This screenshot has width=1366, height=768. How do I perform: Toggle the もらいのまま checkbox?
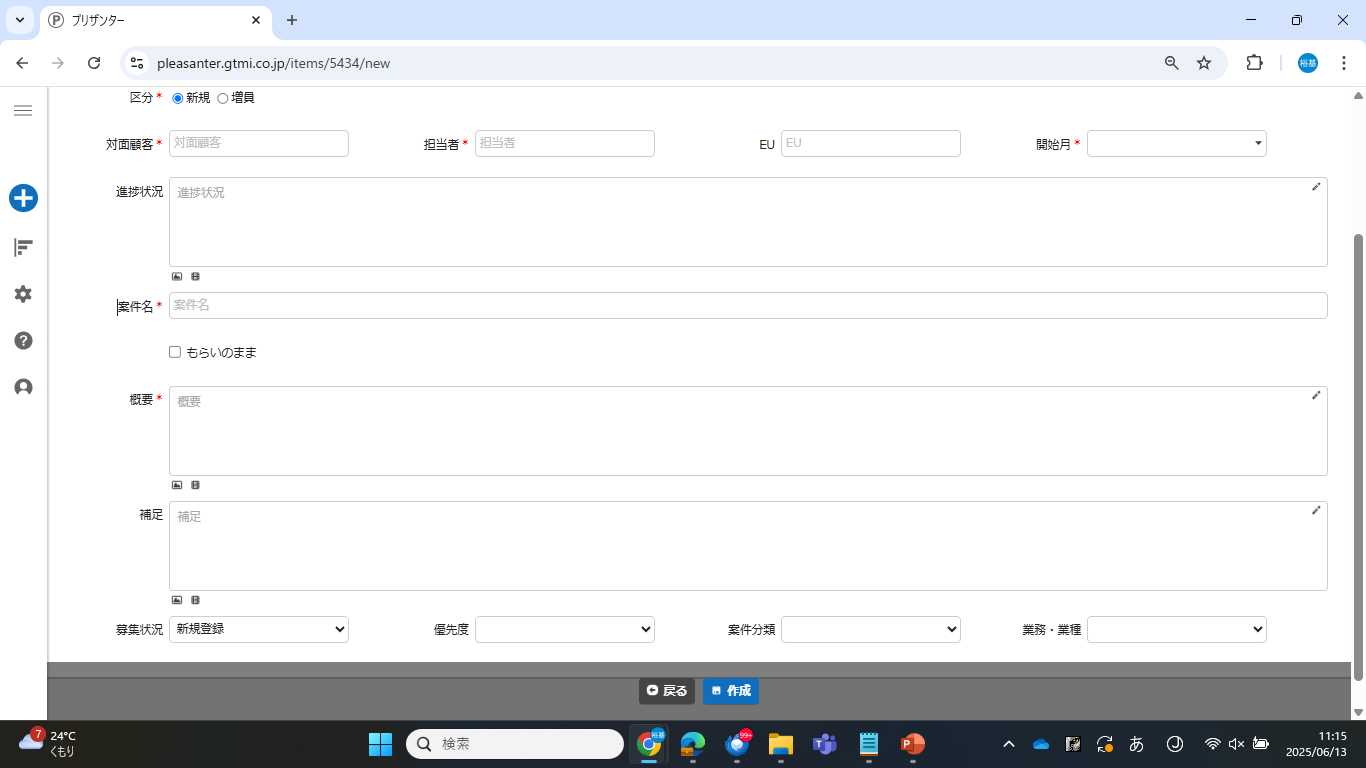point(175,352)
